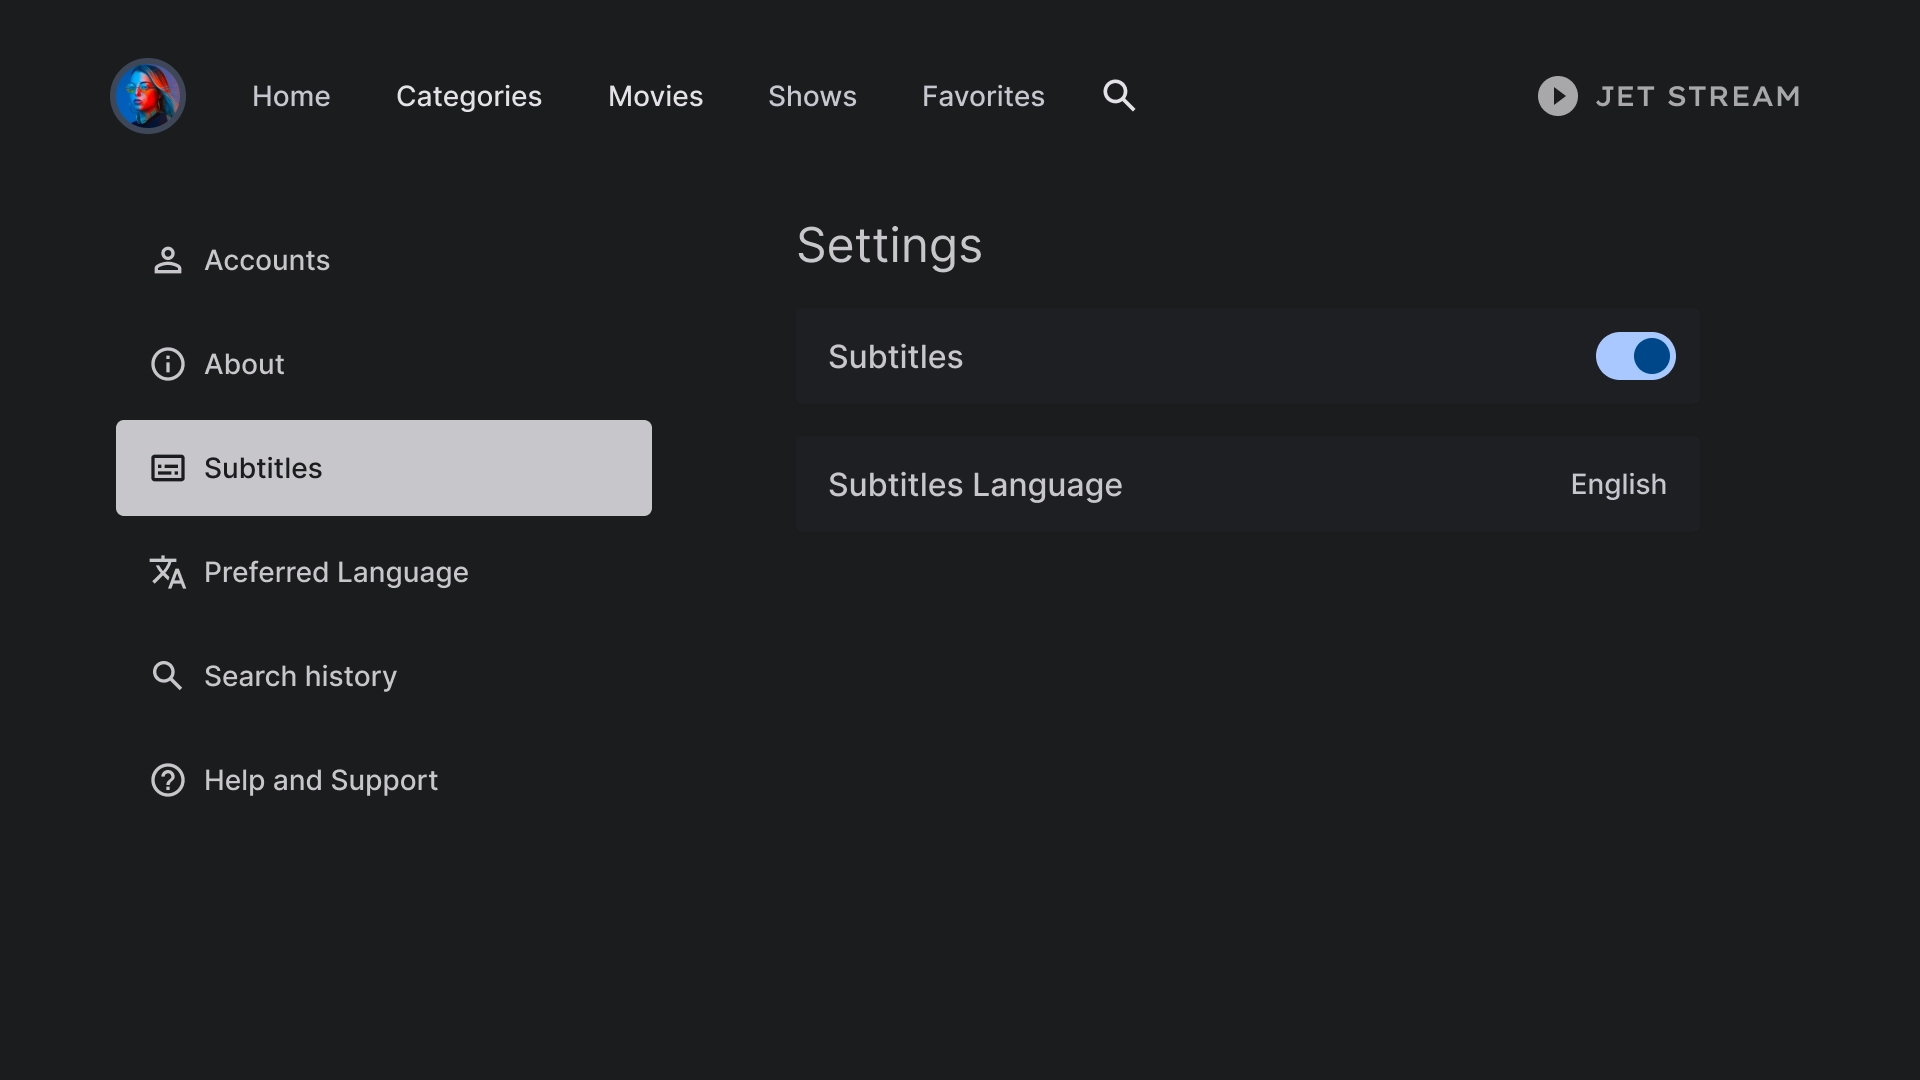Open the Movies navigation menu item
Viewport: 1920px width, 1080px height.
[655, 95]
